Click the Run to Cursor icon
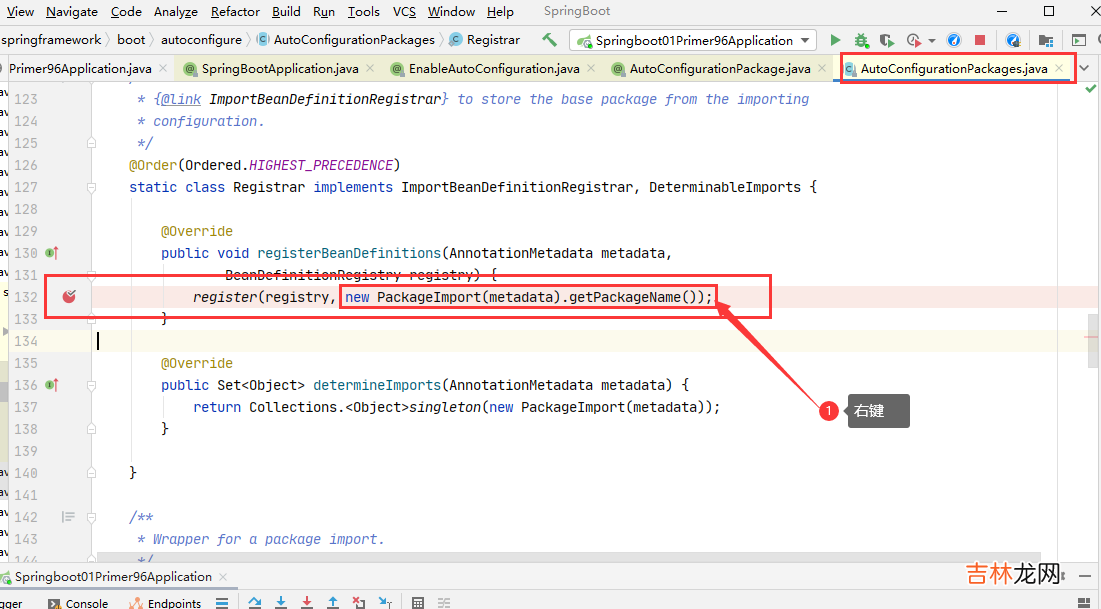Screen dimensions: 1101x609 coord(385,603)
